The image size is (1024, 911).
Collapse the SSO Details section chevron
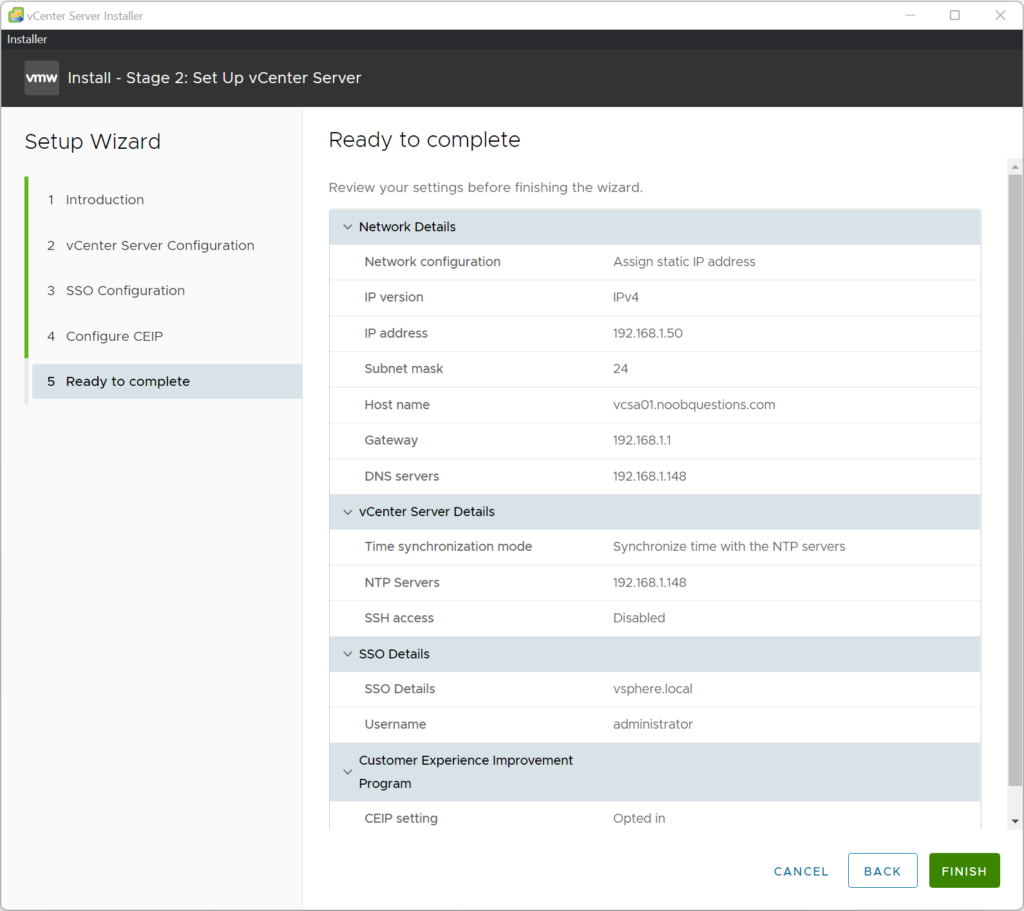click(x=347, y=654)
